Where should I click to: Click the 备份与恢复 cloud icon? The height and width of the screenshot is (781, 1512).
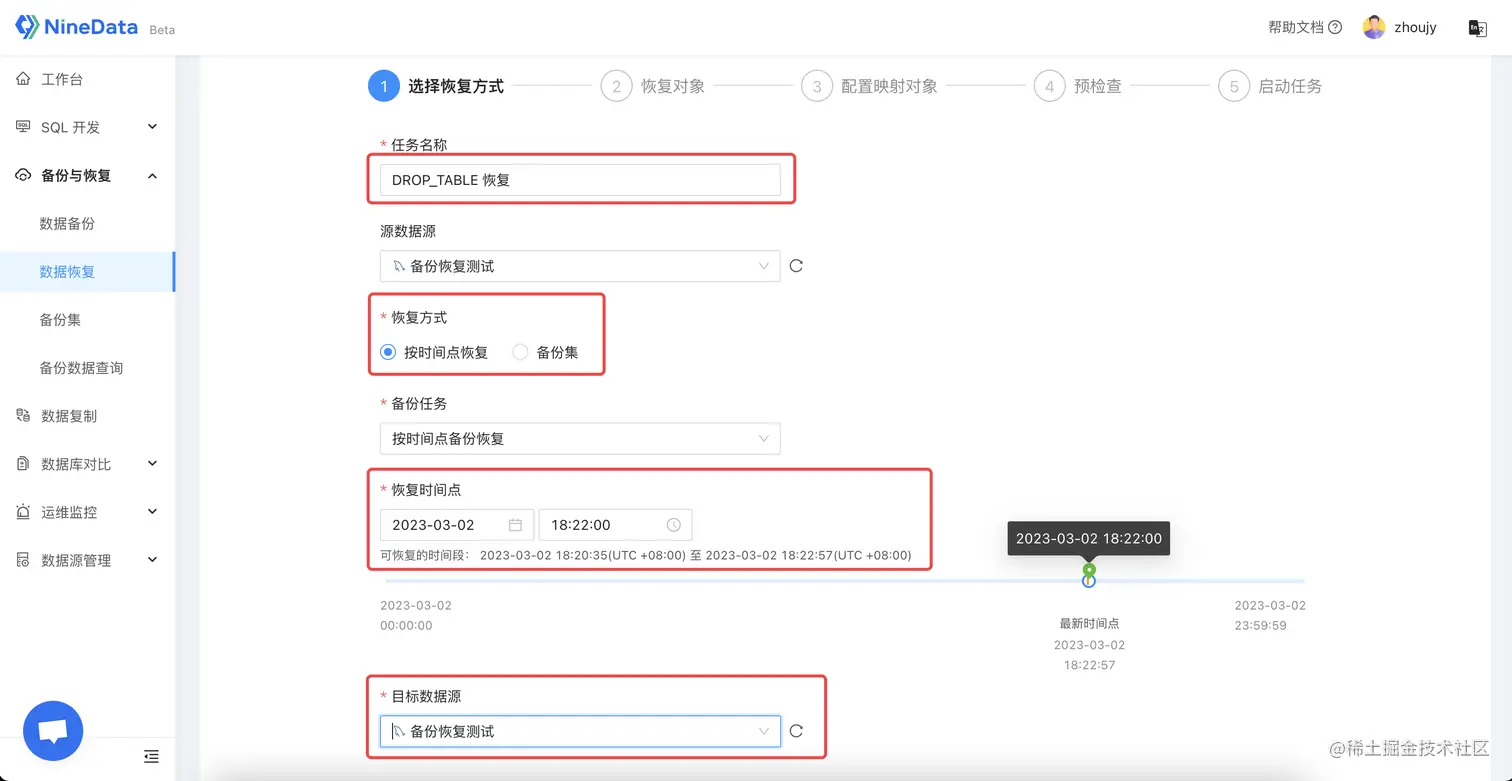23,175
